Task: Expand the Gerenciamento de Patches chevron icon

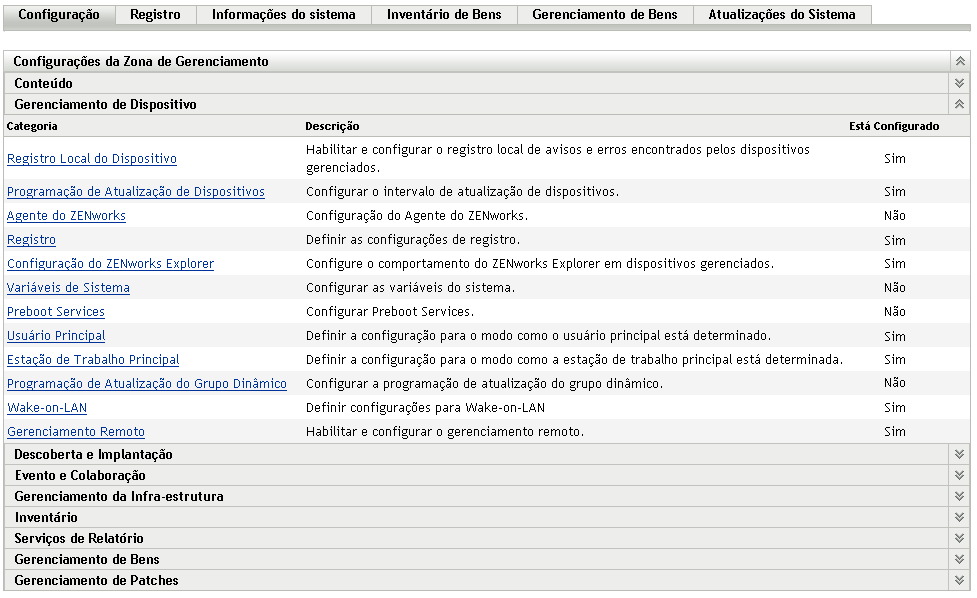Action: 958,580
